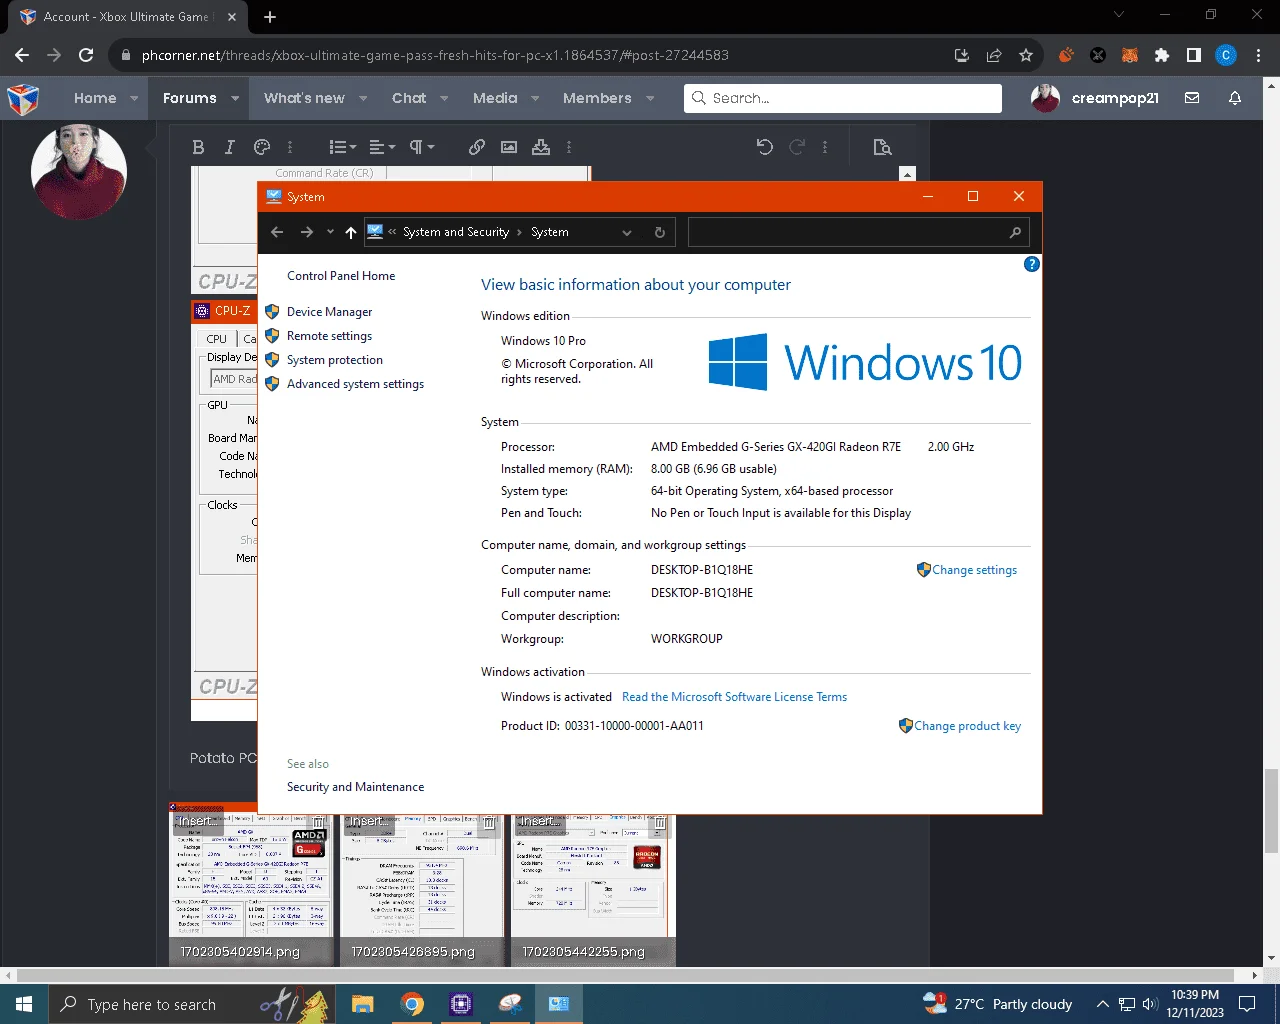
Task: Click the System window help icon
Action: pyautogui.click(x=1032, y=264)
